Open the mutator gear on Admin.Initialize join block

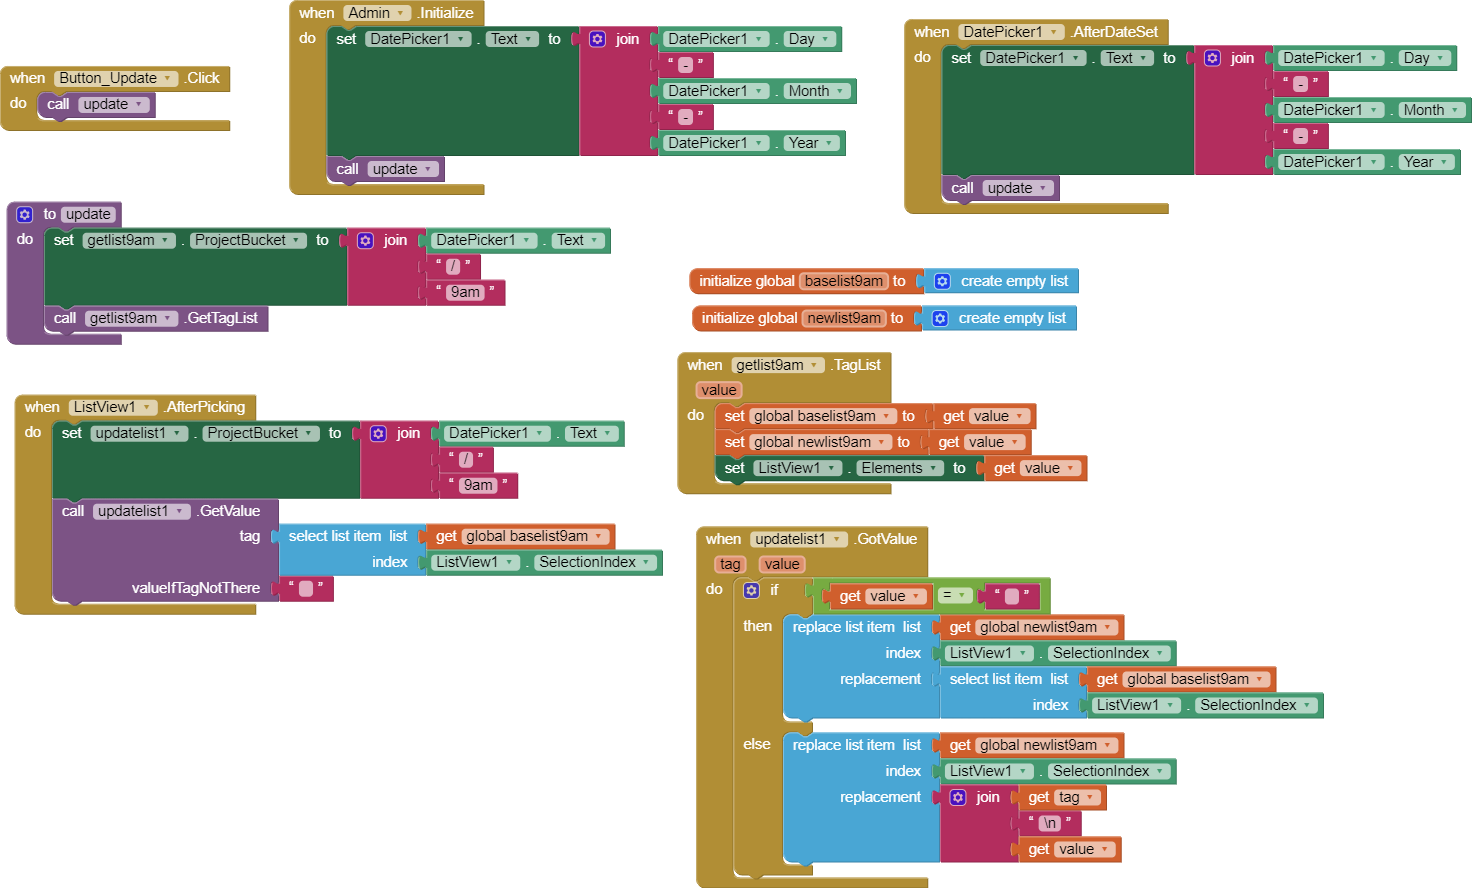(x=596, y=38)
